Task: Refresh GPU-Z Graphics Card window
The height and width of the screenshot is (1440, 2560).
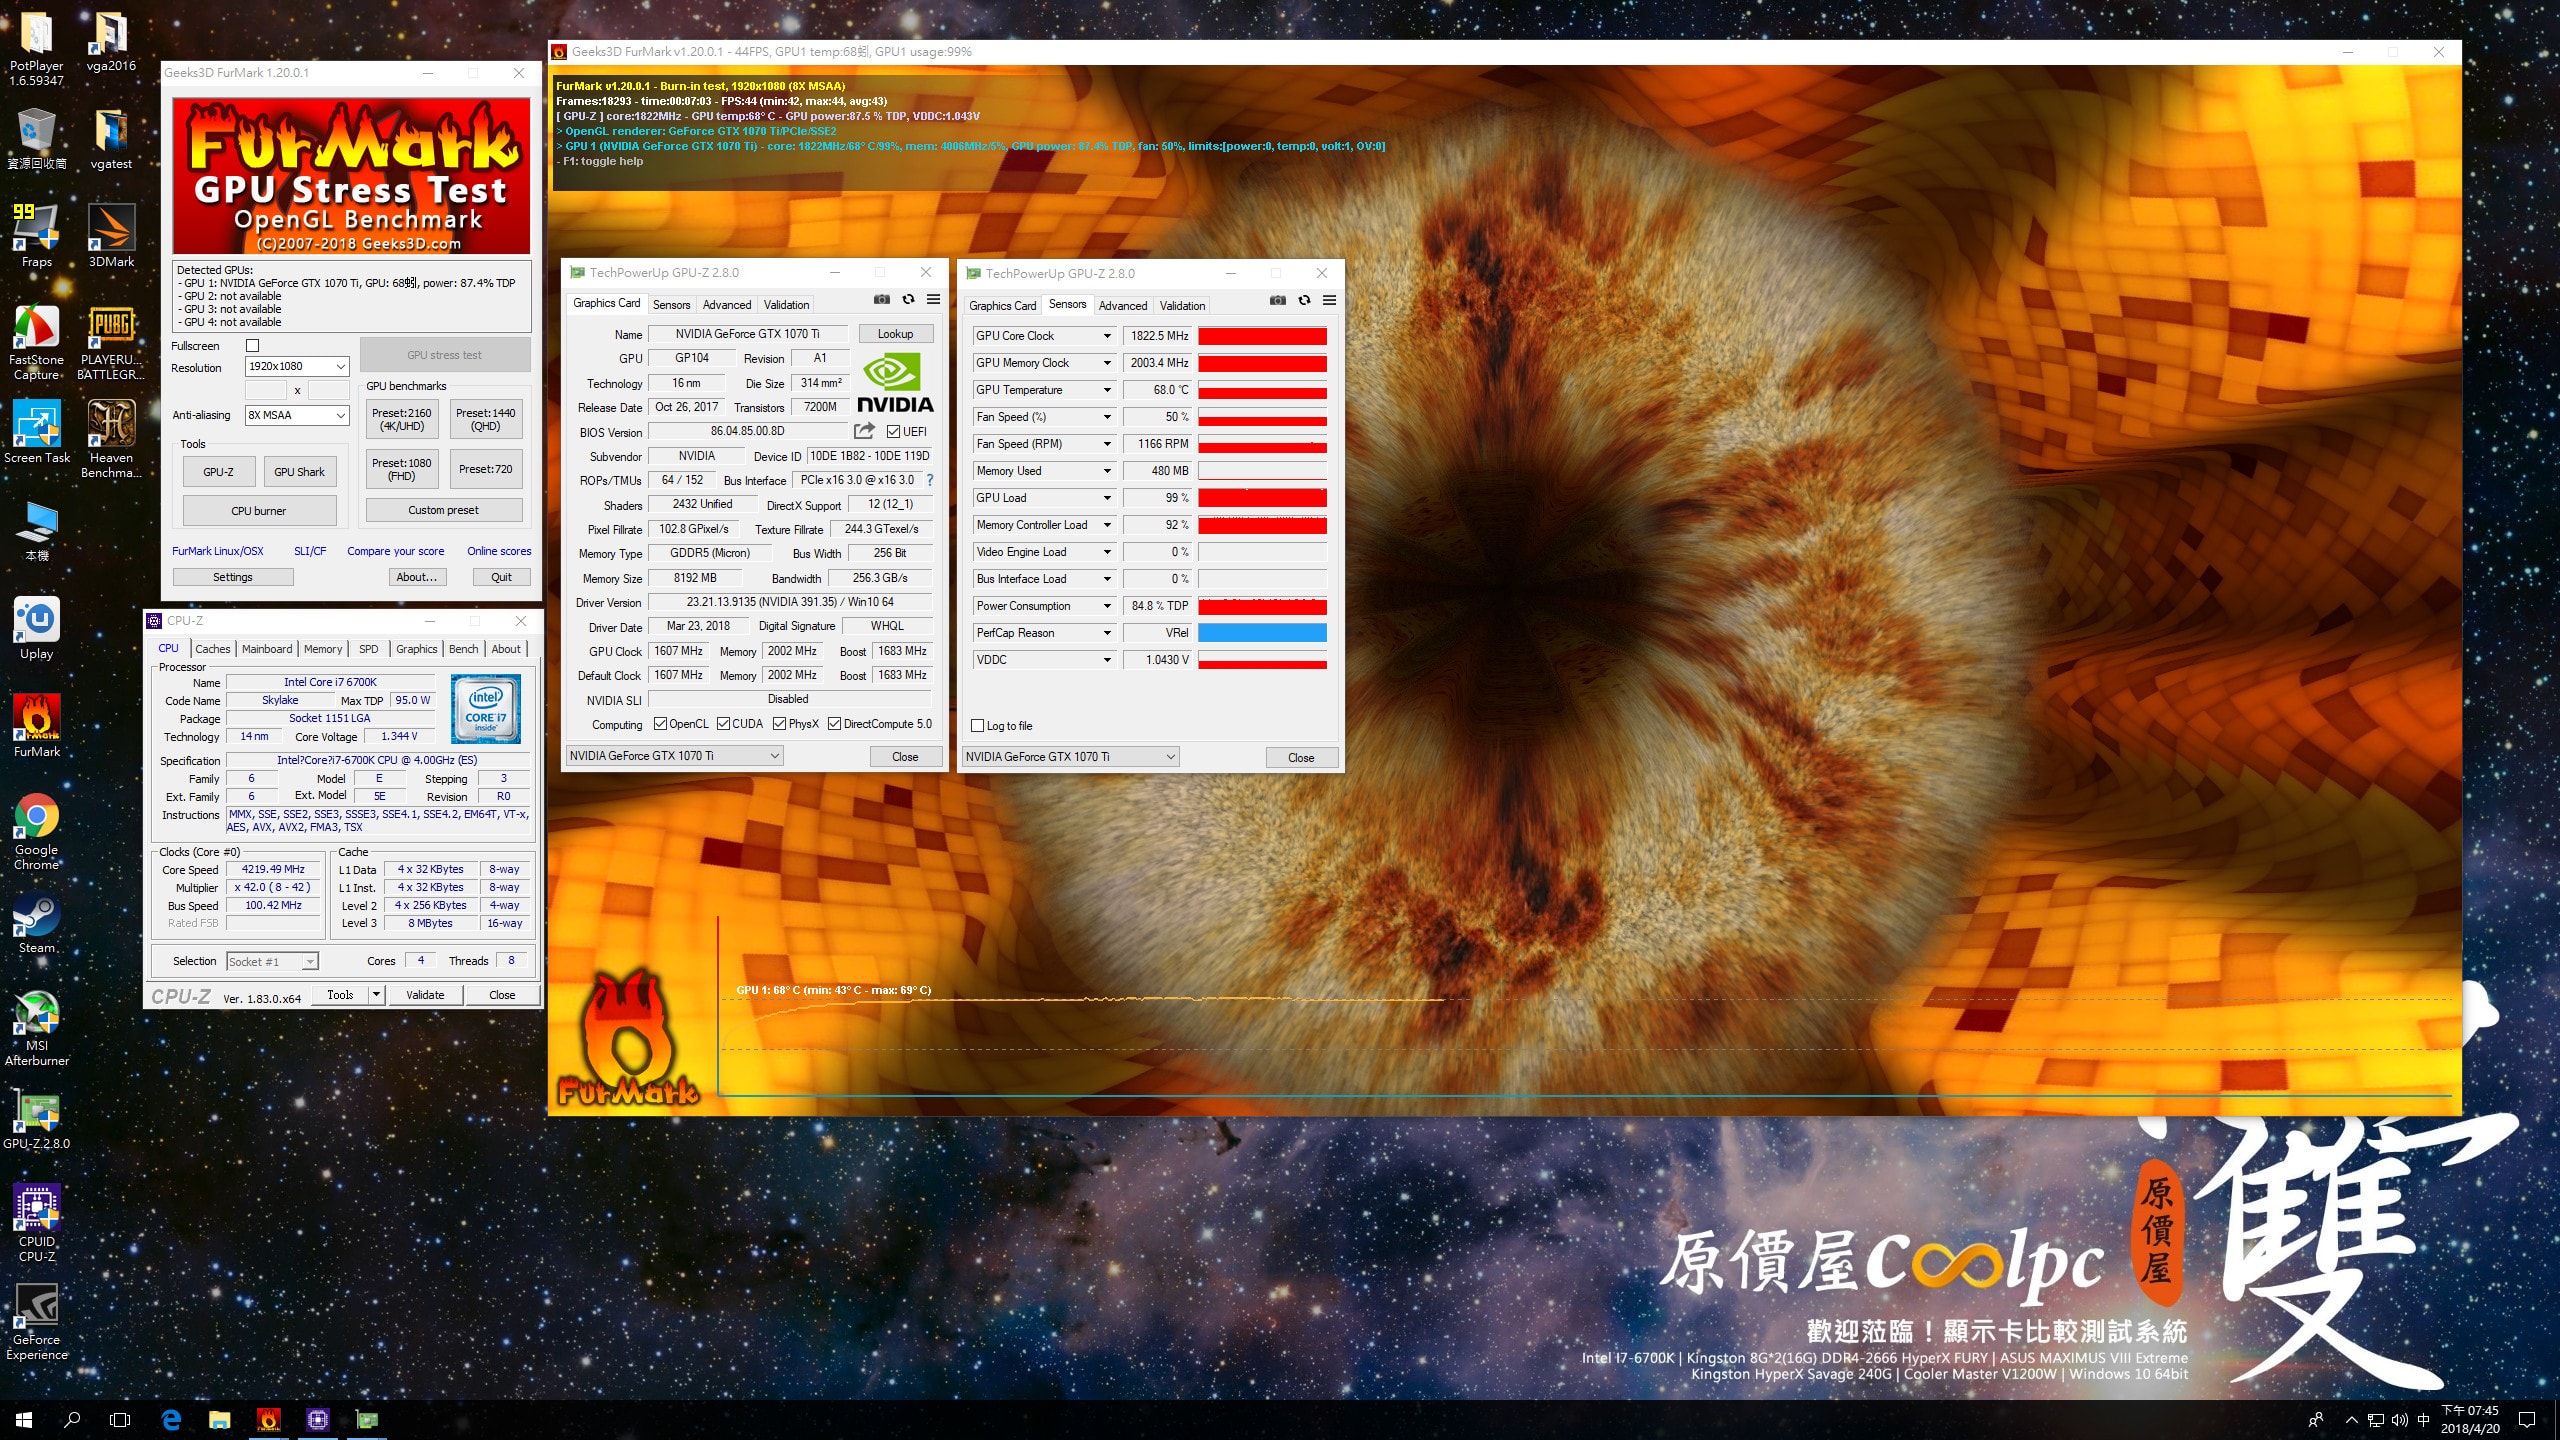Action: pyautogui.click(x=908, y=299)
